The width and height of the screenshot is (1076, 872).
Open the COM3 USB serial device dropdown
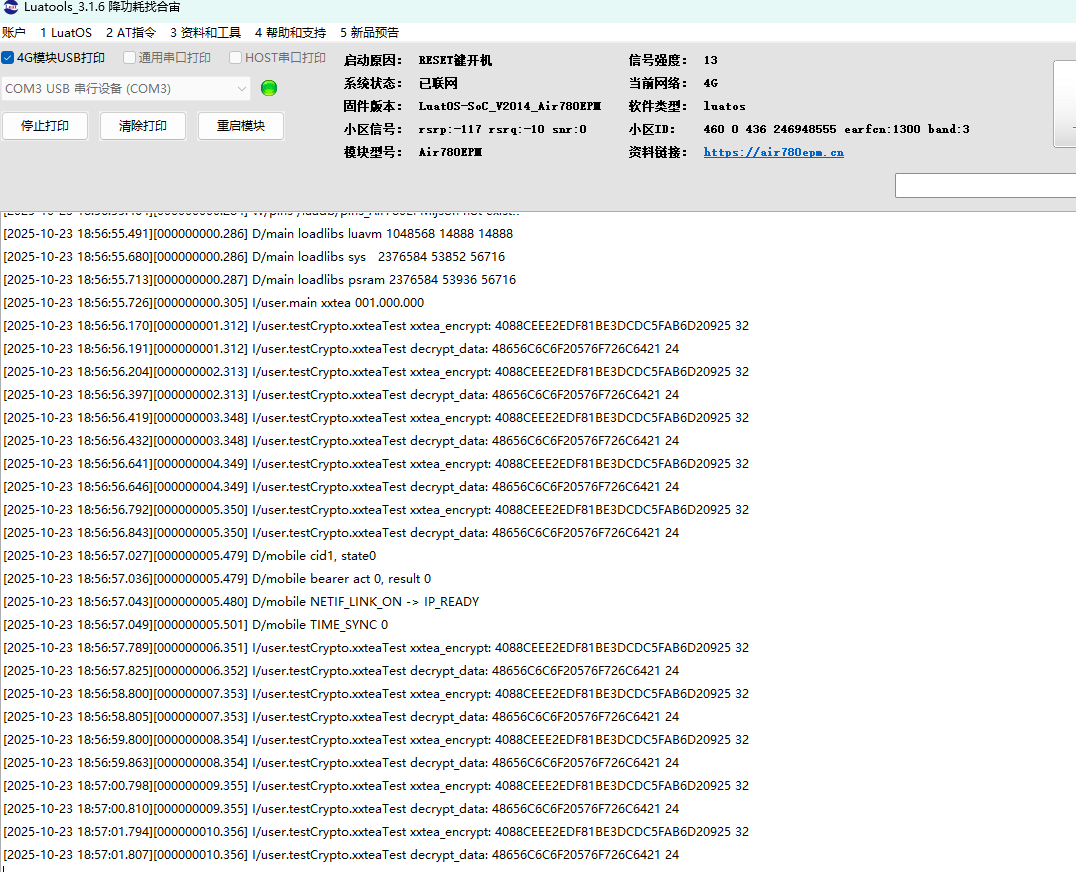pyautogui.click(x=126, y=89)
